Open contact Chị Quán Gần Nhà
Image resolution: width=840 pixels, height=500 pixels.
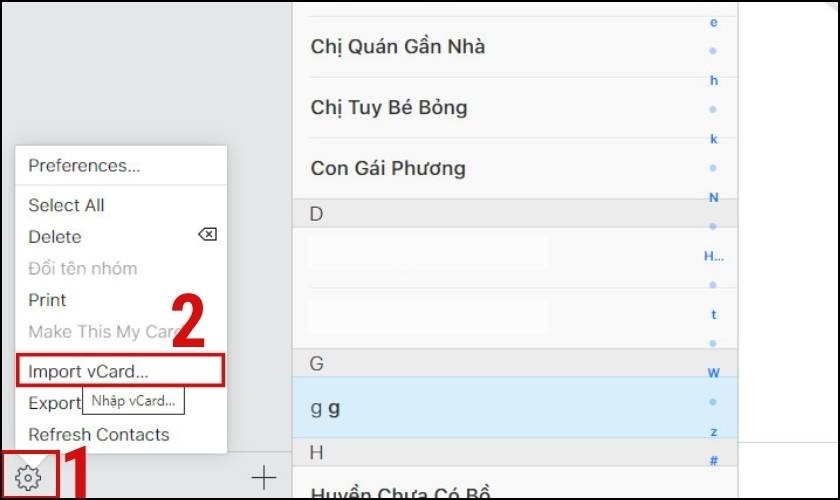pyautogui.click(x=398, y=47)
